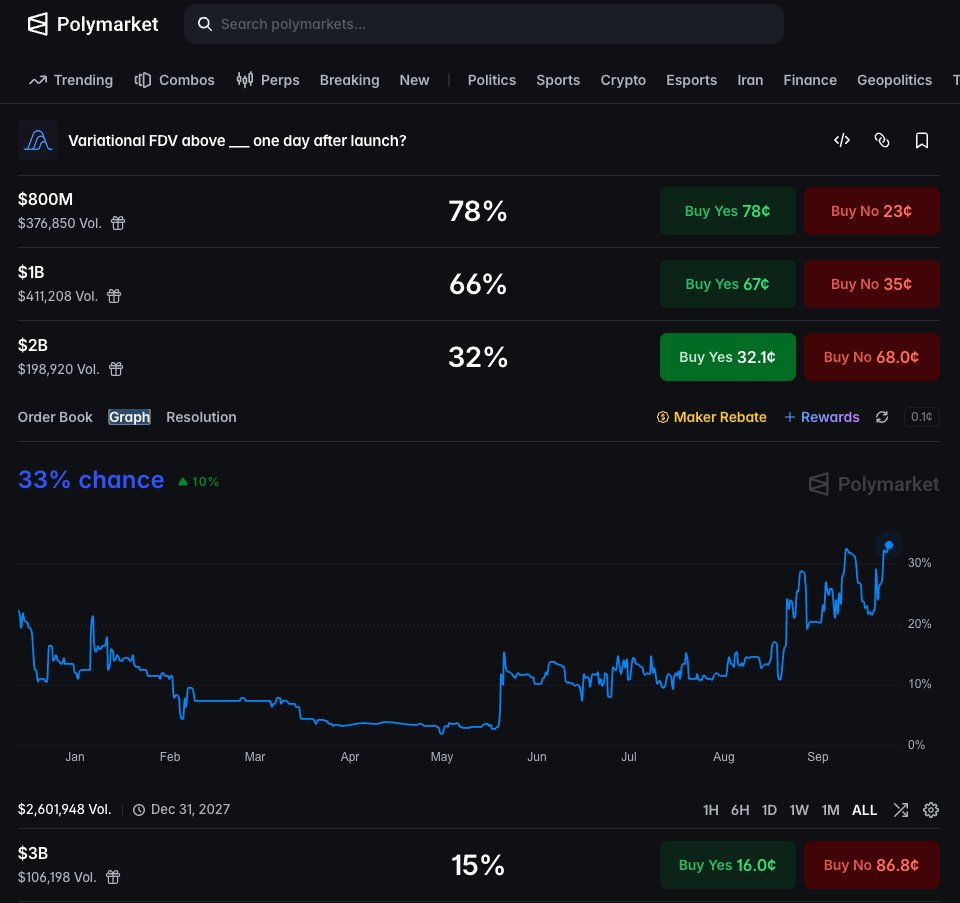Go to Breaking markets
This screenshot has width=960, height=903.
350,80
